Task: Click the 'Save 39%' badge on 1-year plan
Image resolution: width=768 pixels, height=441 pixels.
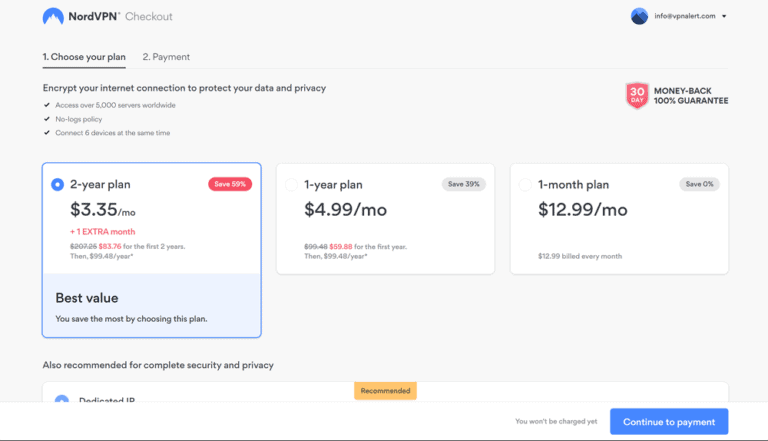Action: [x=464, y=184]
